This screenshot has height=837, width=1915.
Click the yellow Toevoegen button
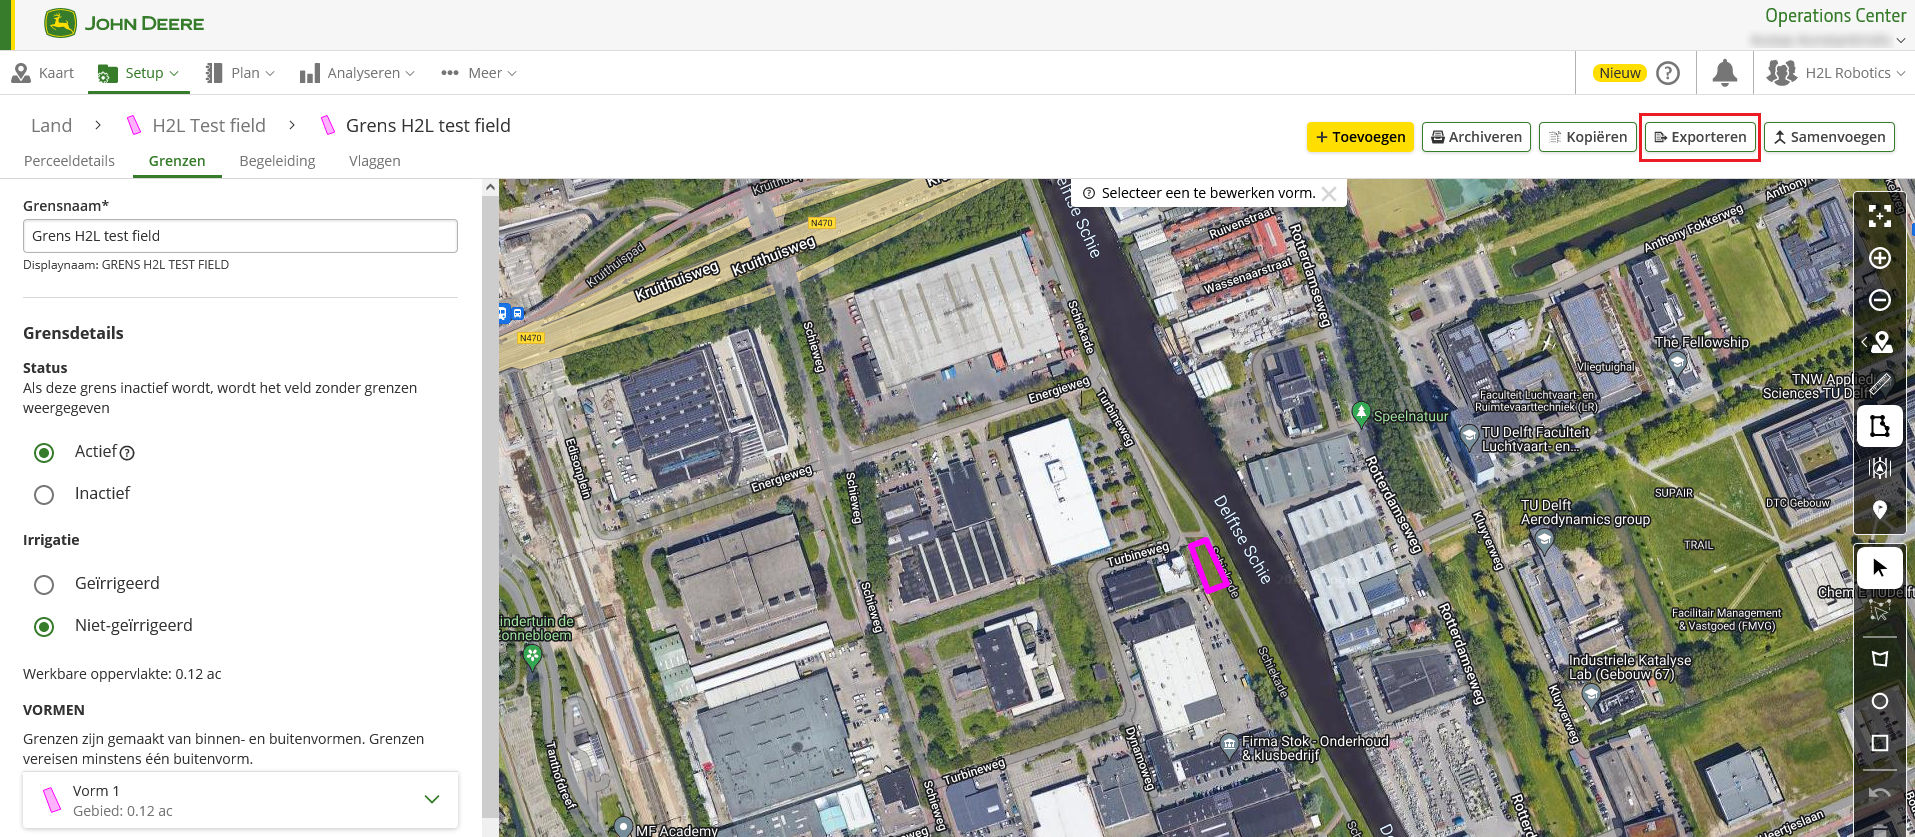(1359, 137)
